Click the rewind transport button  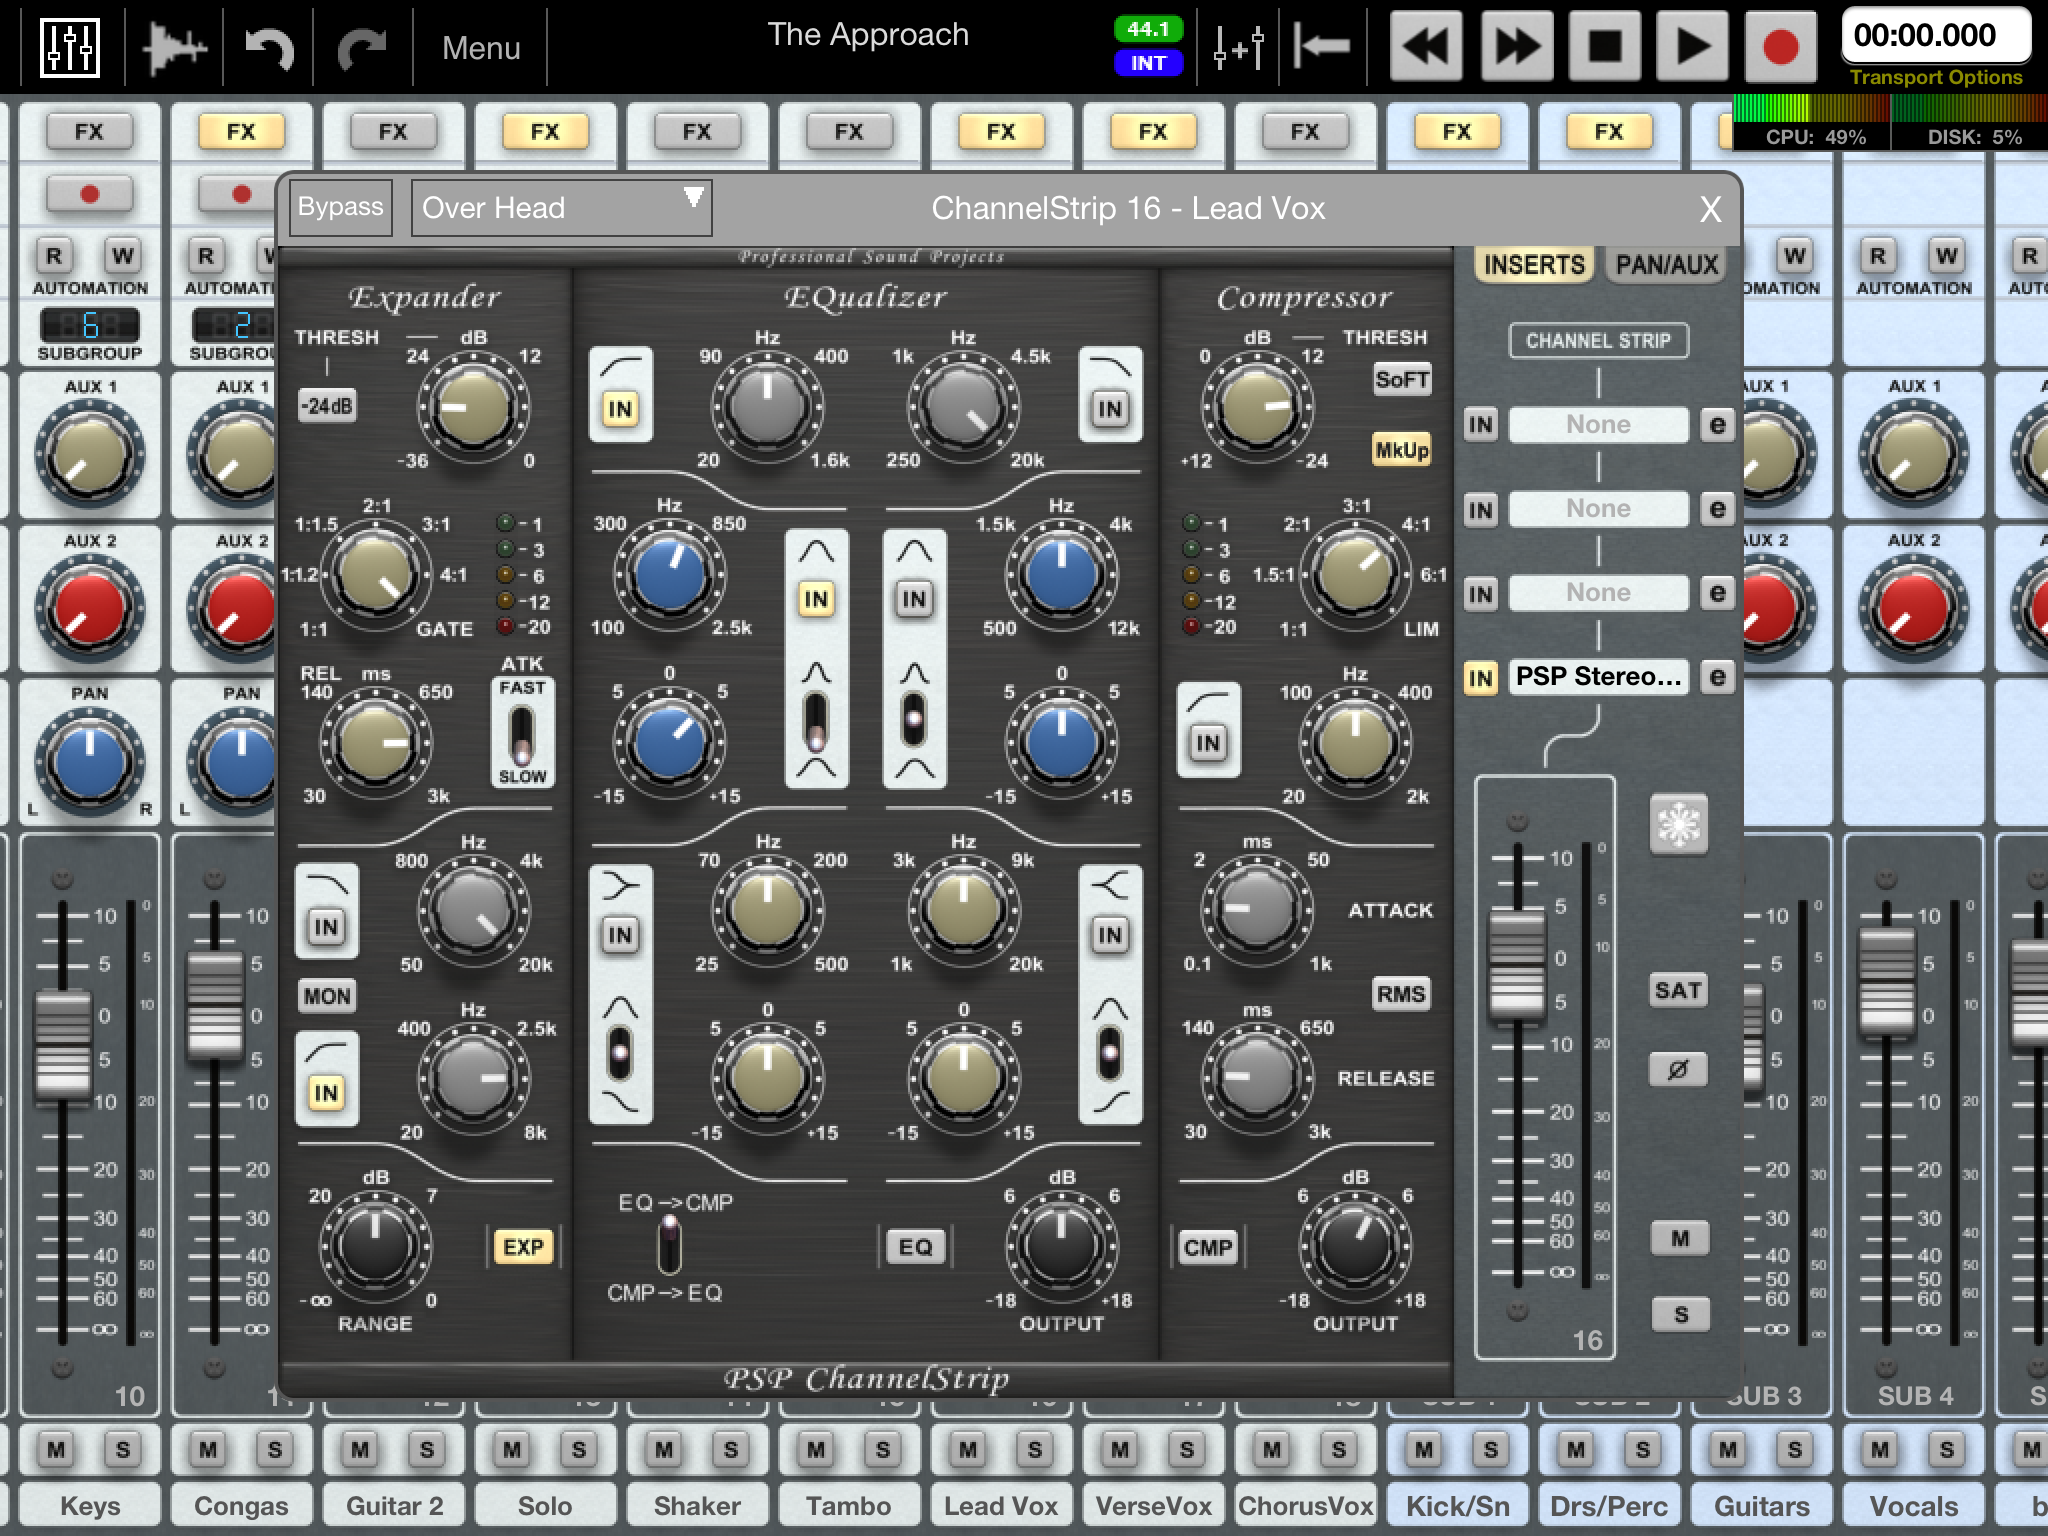[1426, 46]
